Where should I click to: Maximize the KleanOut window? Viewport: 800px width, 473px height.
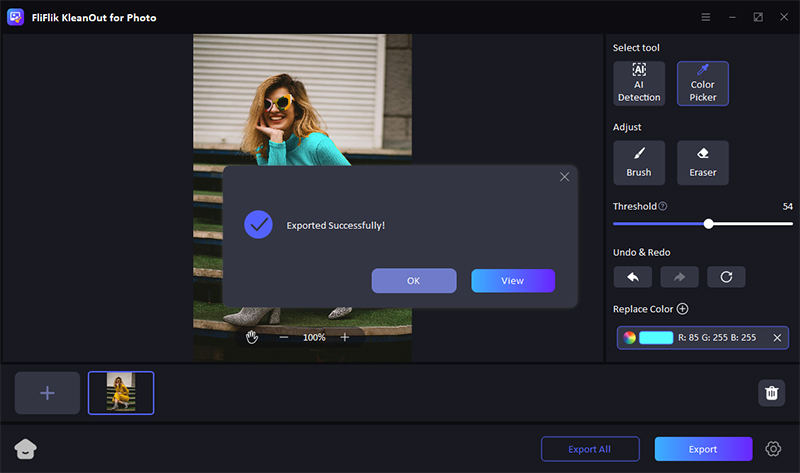[x=758, y=17]
